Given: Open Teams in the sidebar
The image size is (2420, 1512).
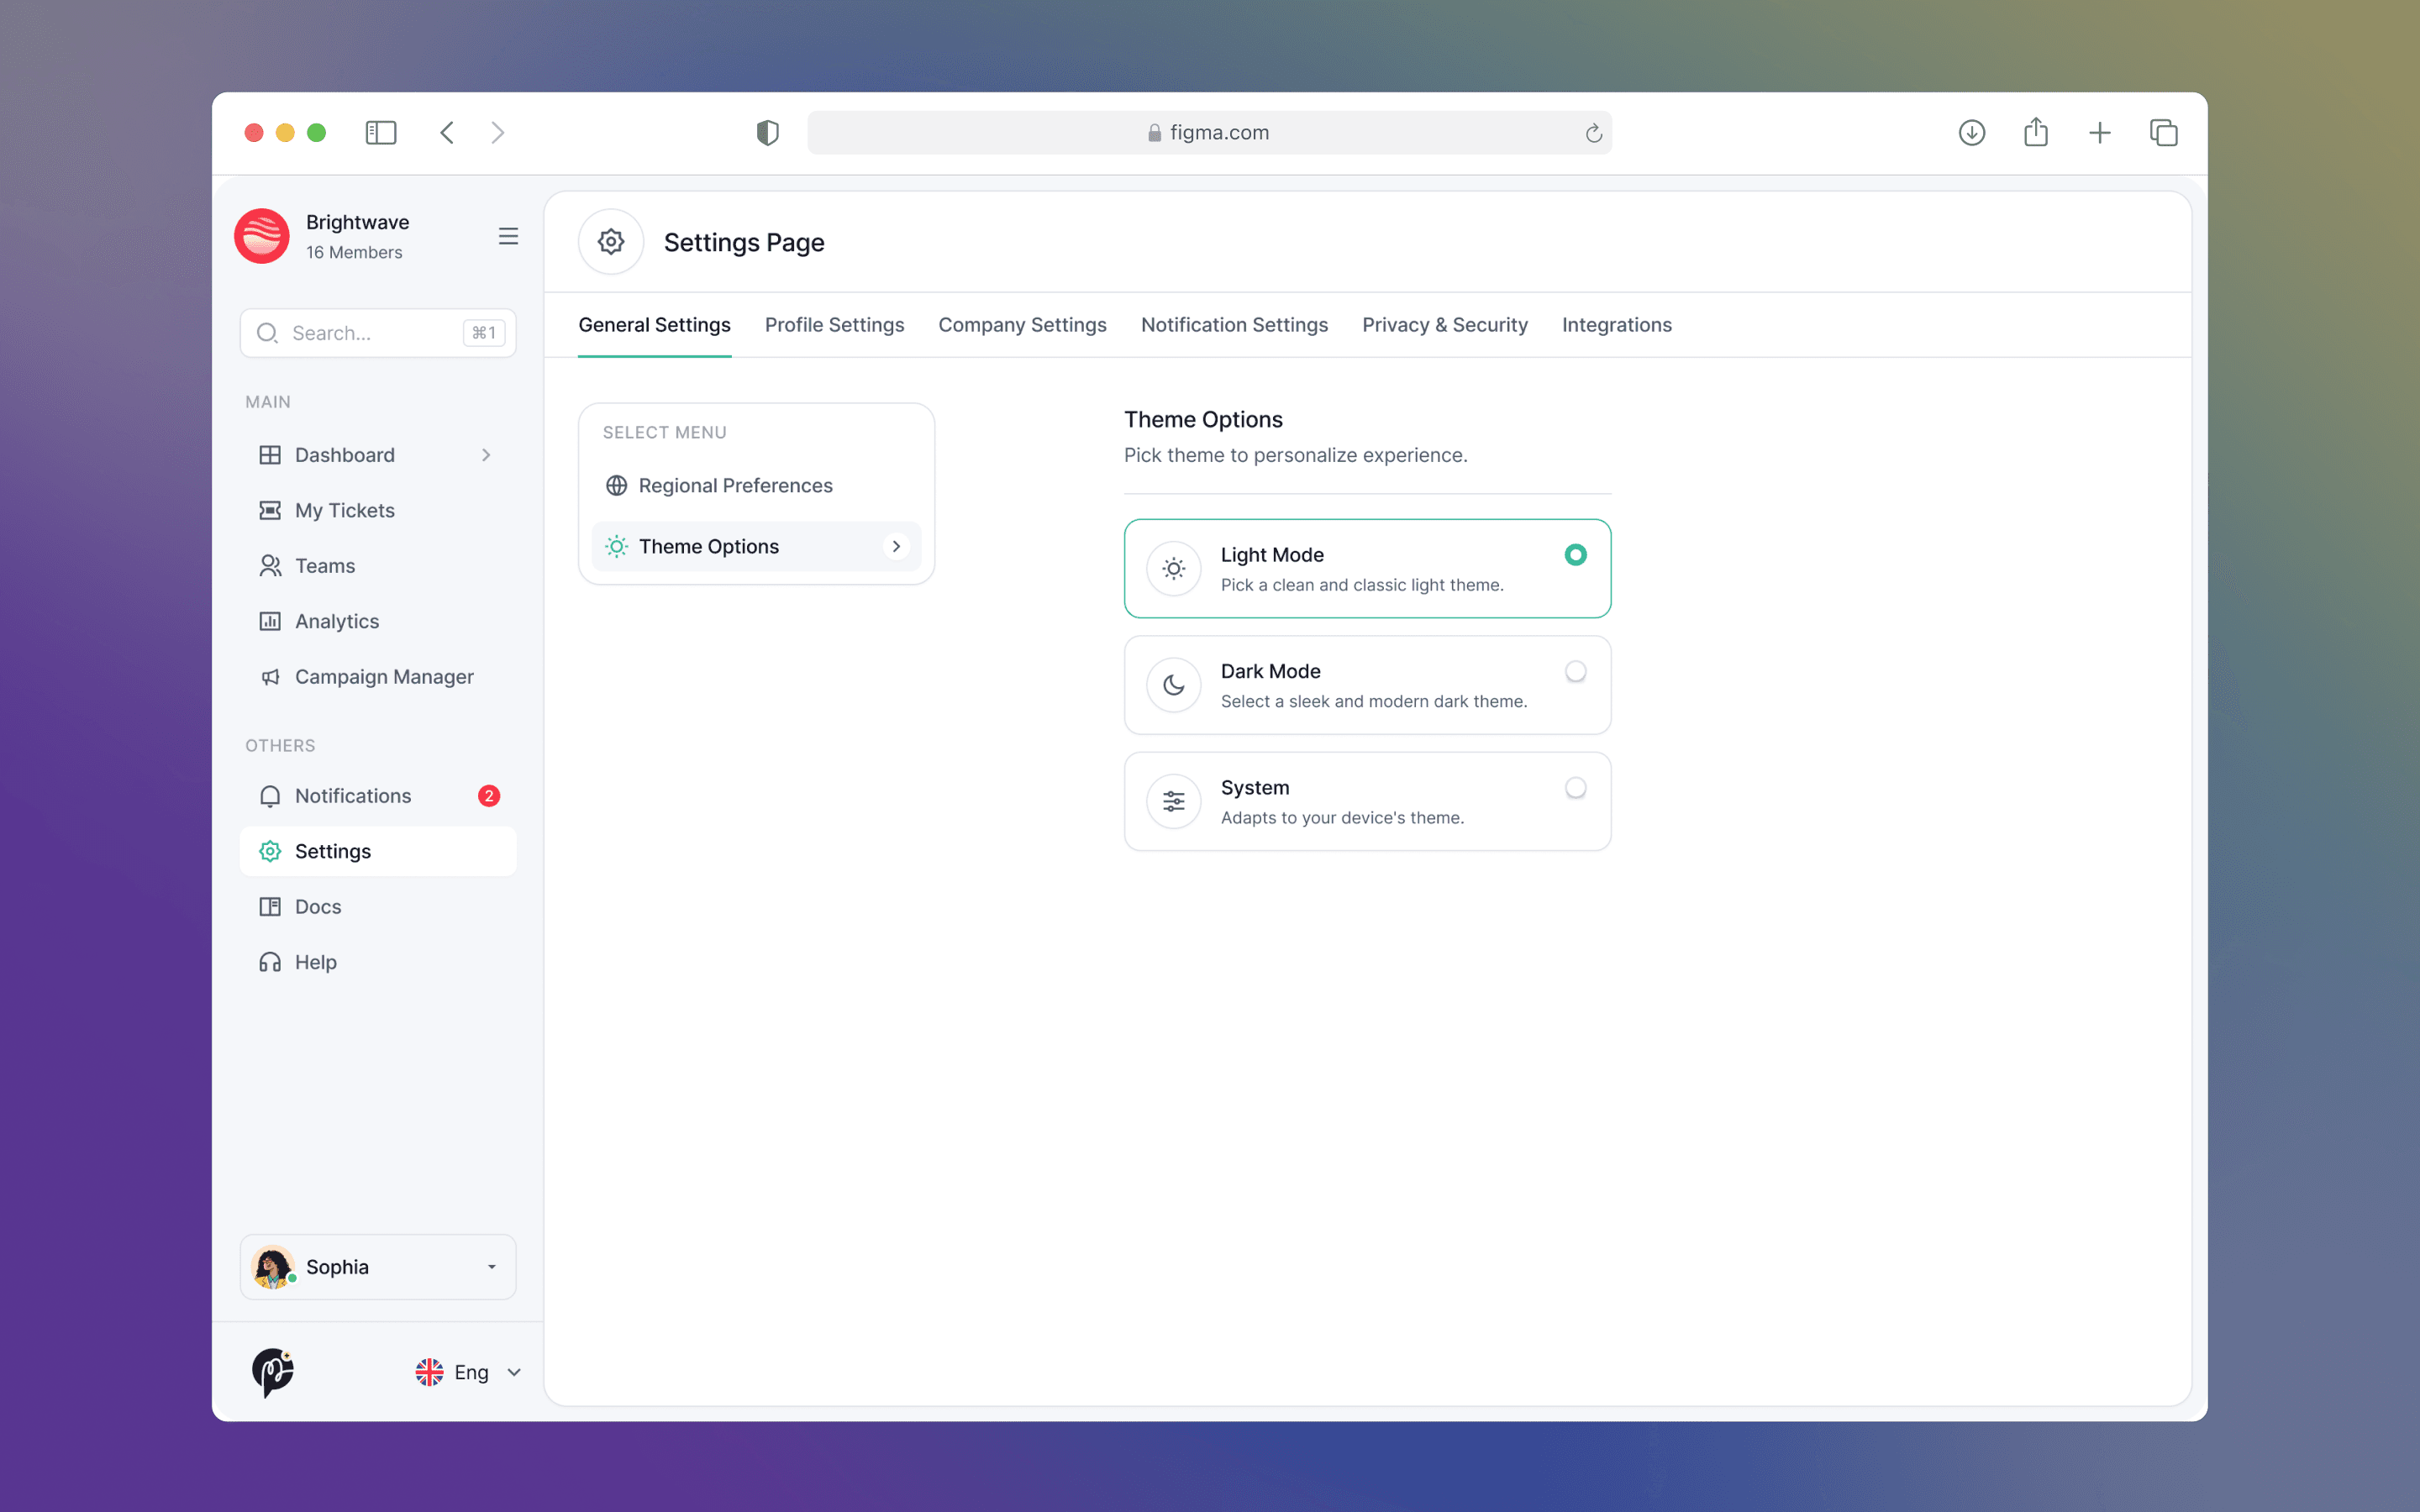Looking at the screenshot, I should click(x=378, y=566).
